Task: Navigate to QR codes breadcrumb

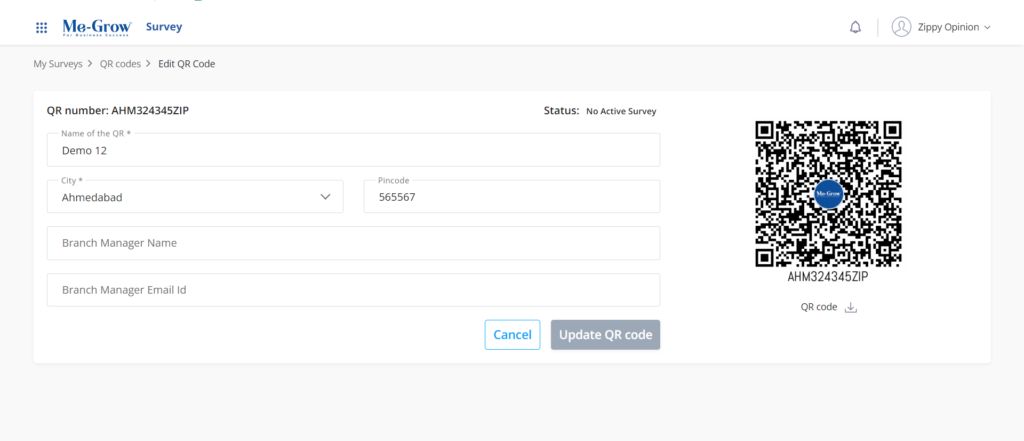Action: [x=121, y=64]
